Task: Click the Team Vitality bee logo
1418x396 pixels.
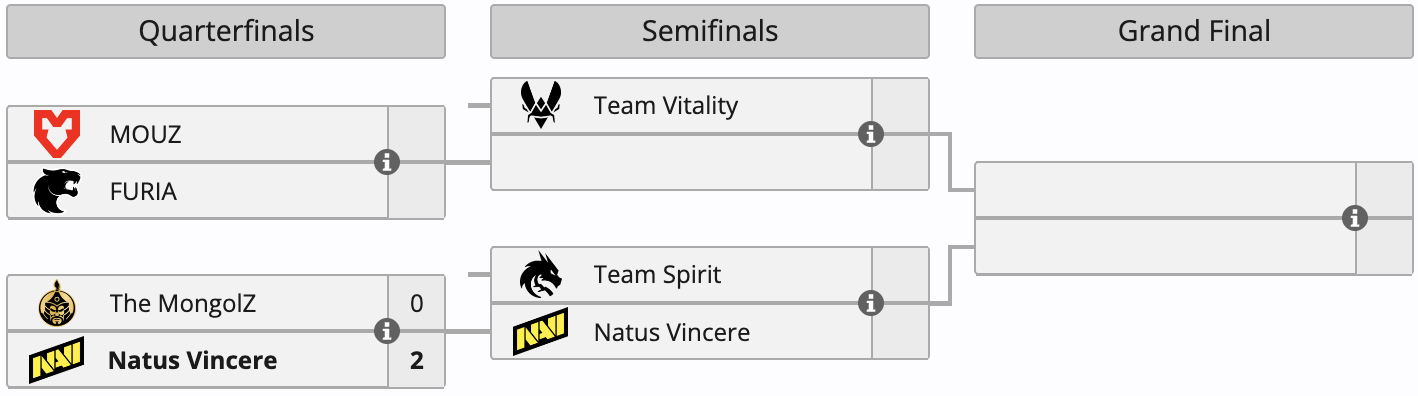Action: pyautogui.click(x=541, y=105)
